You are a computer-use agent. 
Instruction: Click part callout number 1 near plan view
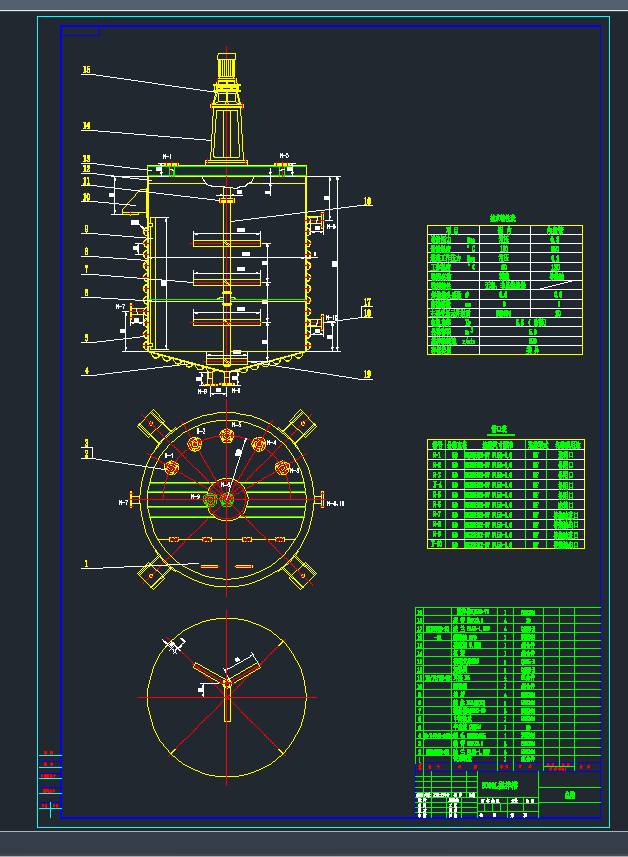[x=87, y=564]
